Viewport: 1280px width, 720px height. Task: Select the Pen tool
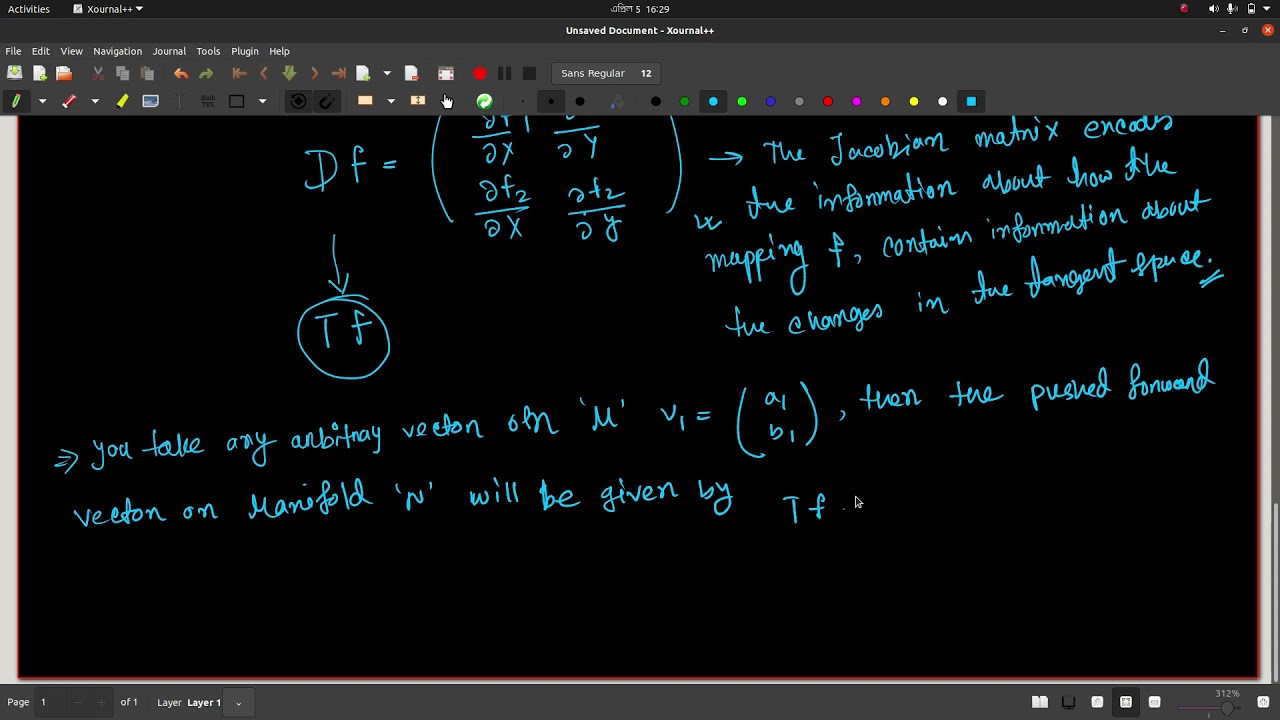[x=16, y=101]
